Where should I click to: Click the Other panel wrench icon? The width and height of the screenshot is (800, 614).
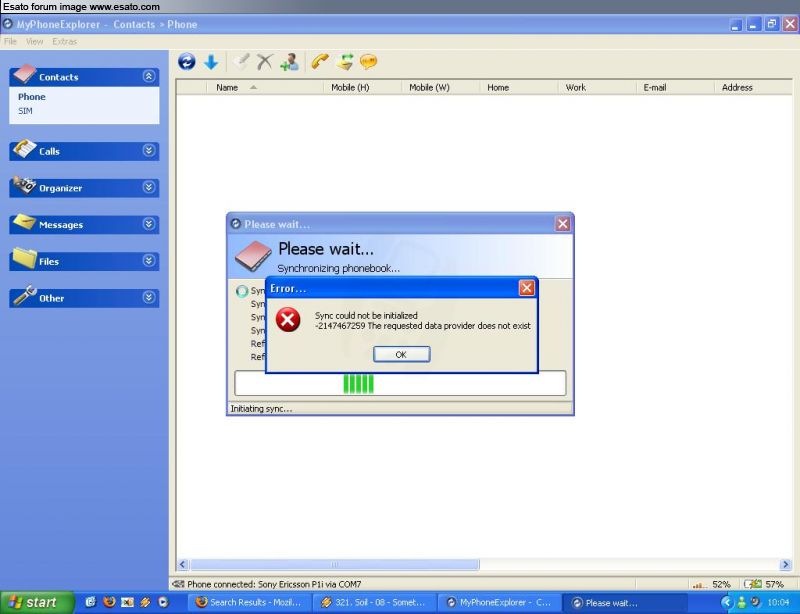pos(24,296)
